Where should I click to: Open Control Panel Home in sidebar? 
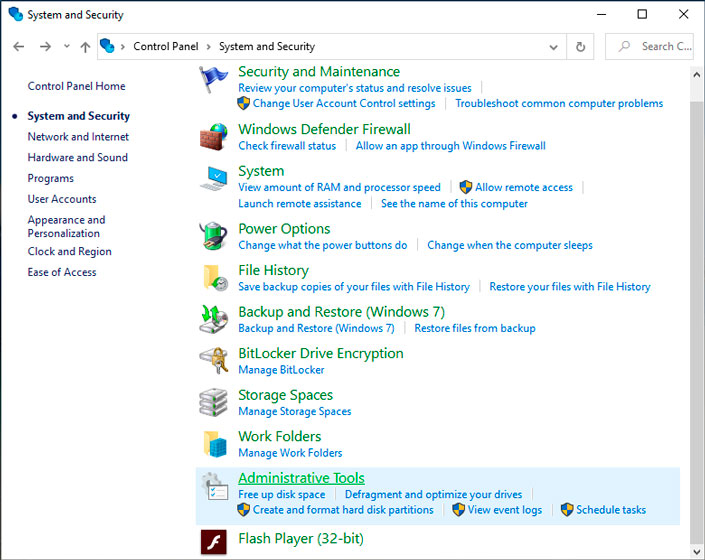[76, 86]
